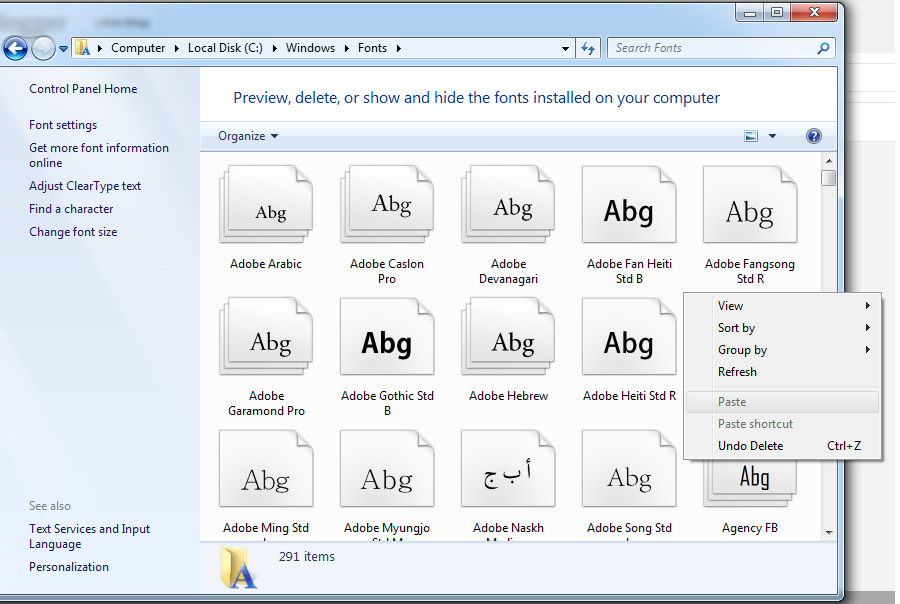Open Personalization link
Viewport: 900px width, 604px height.
tap(69, 567)
